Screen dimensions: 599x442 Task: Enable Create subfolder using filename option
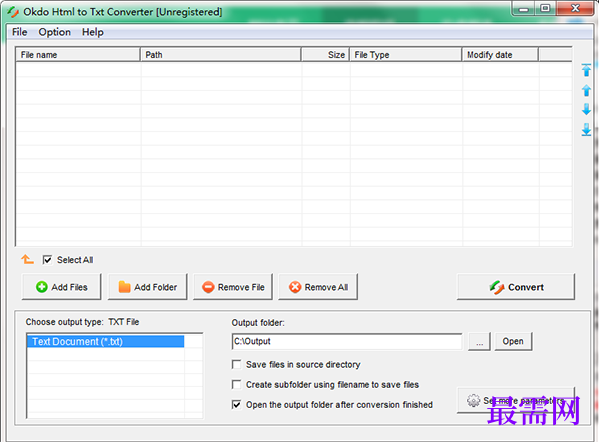pos(236,384)
